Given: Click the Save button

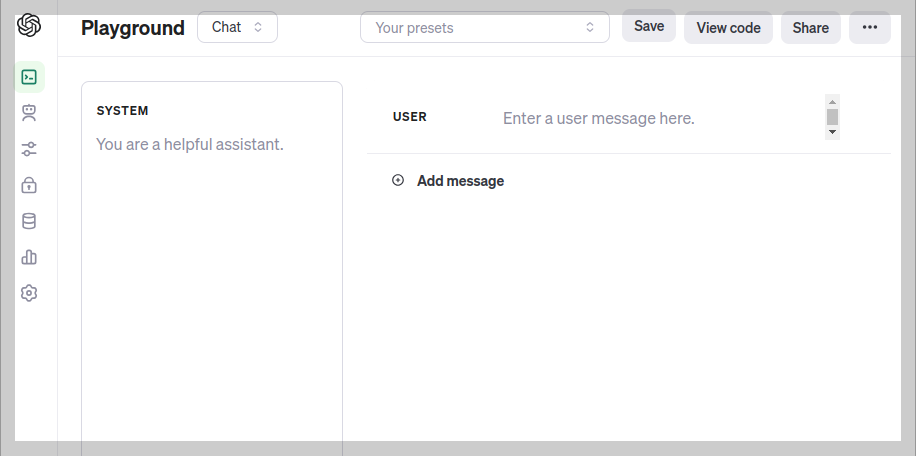Looking at the screenshot, I should tap(648, 26).
